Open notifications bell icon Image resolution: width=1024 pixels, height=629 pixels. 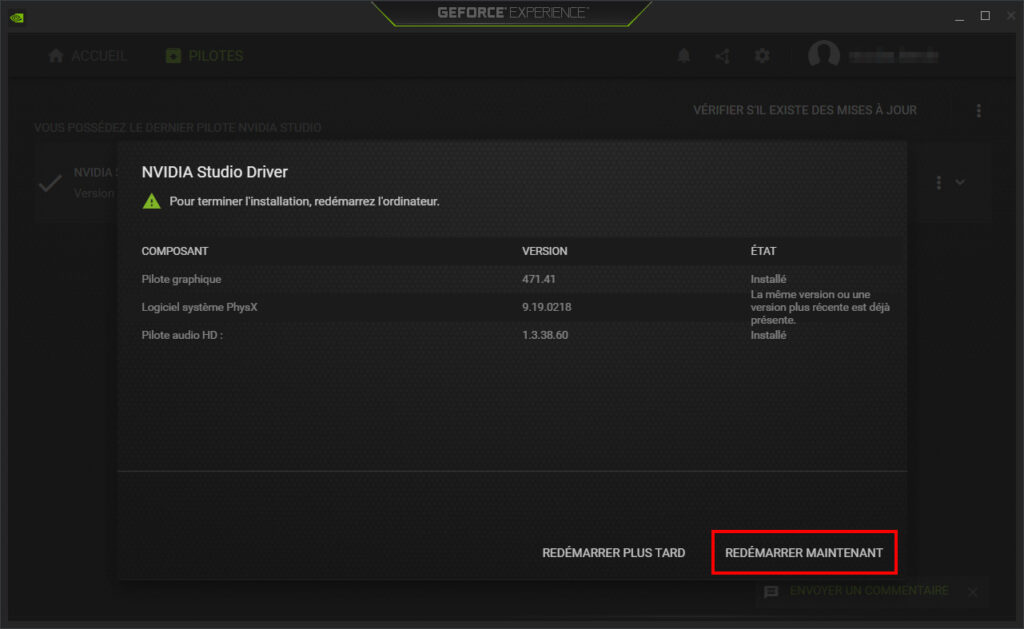click(684, 56)
